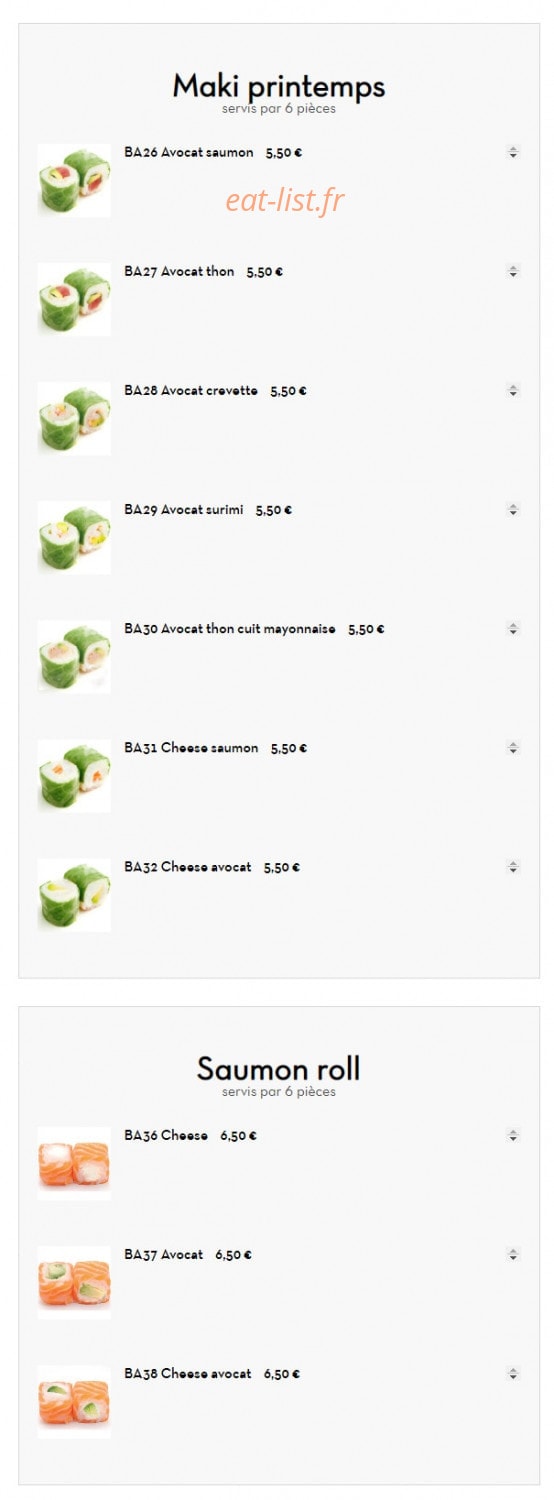Click the BA29 Avocat surimi quantity stepper
The image size is (554, 1500).
[513, 509]
